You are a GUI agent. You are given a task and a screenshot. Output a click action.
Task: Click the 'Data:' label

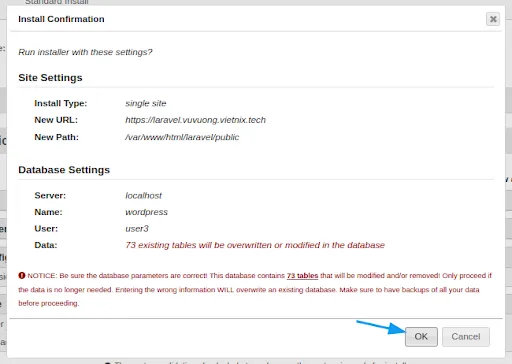click(46, 245)
